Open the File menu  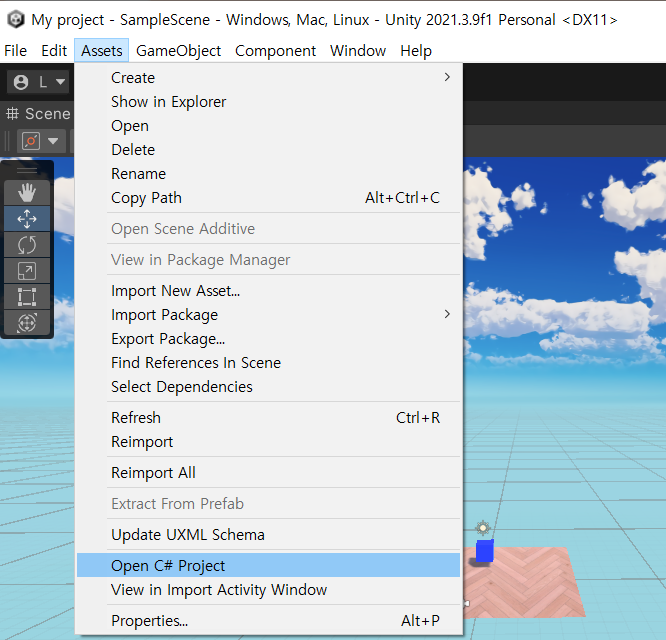(15, 51)
